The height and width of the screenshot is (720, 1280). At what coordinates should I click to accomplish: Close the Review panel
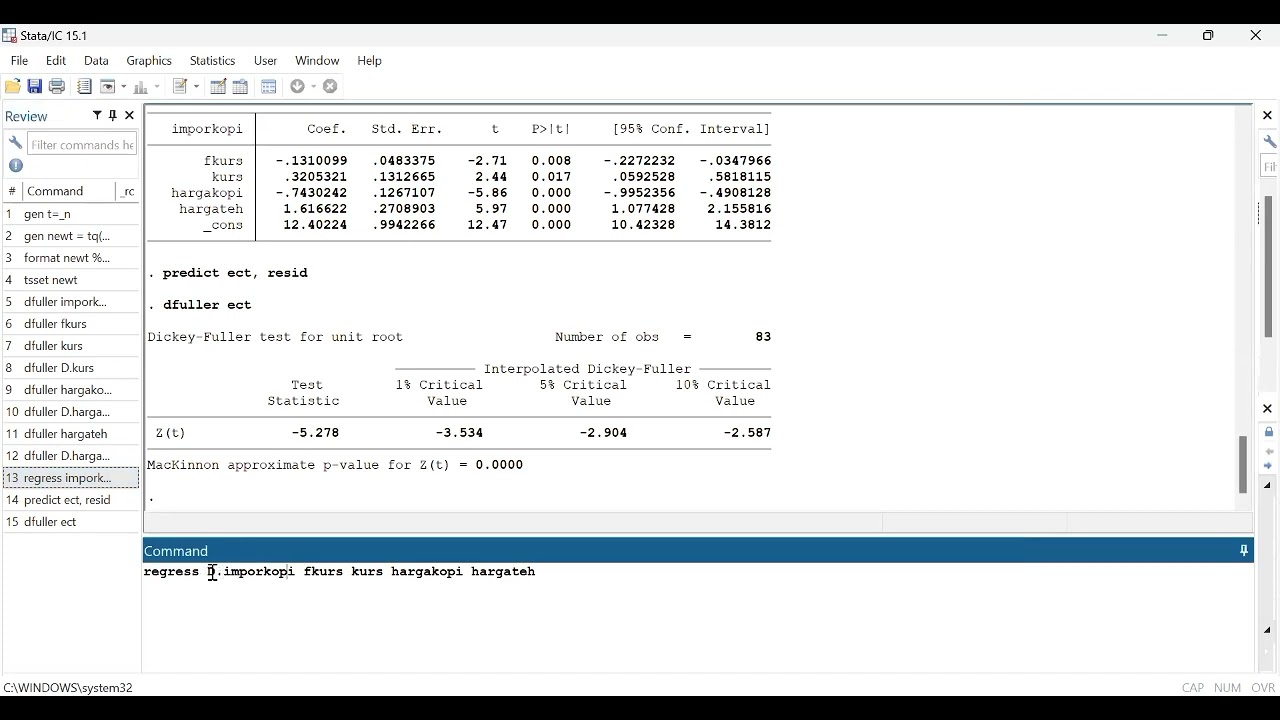(x=129, y=116)
